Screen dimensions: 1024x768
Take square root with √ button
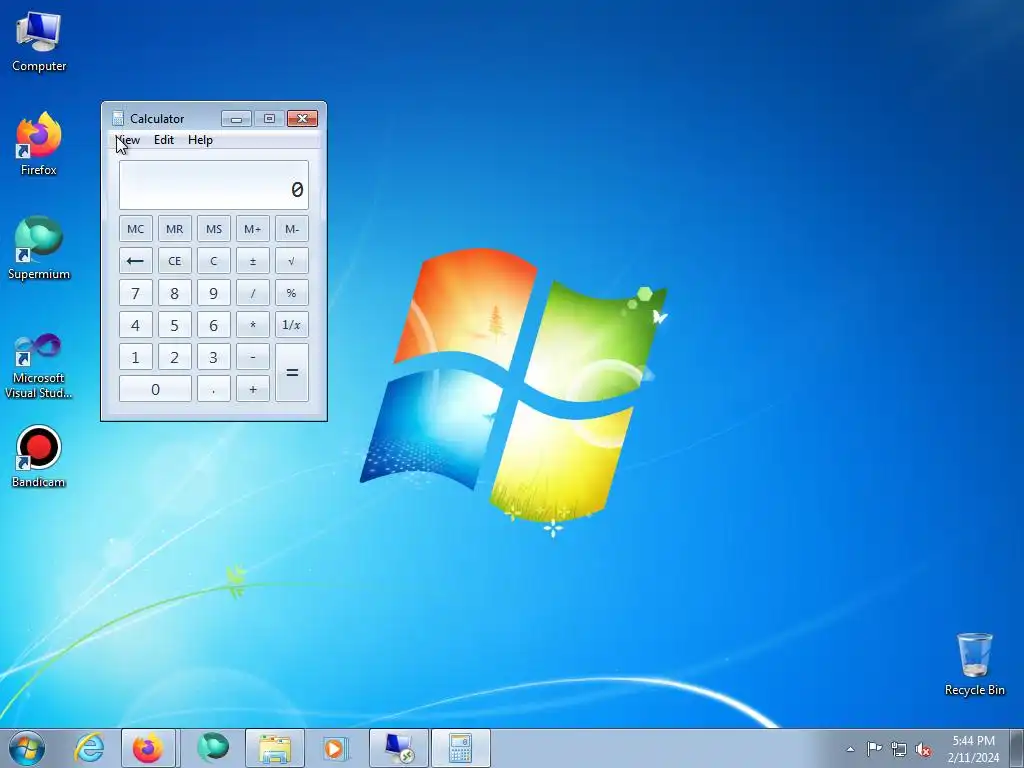click(x=292, y=261)
